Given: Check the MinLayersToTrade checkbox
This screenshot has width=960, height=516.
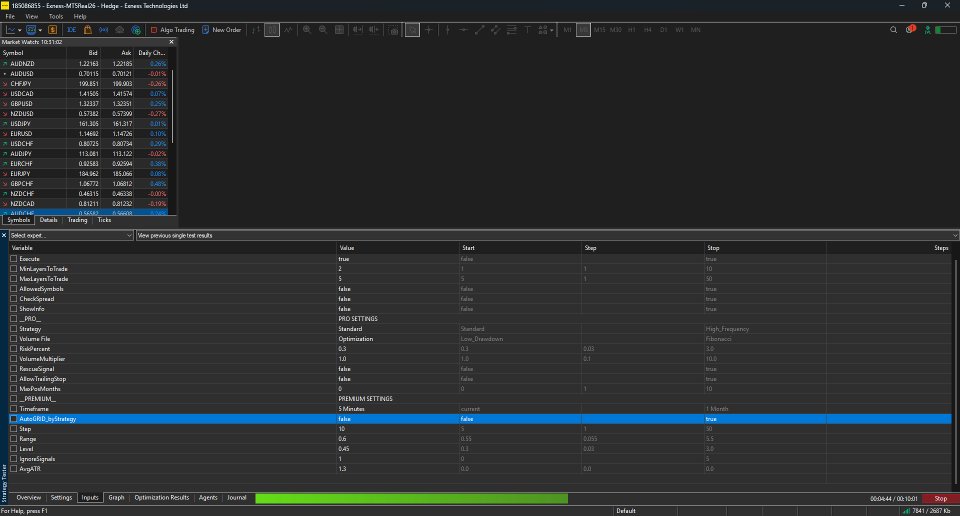Looking at the screenshot, I should (x=13, y=269).
